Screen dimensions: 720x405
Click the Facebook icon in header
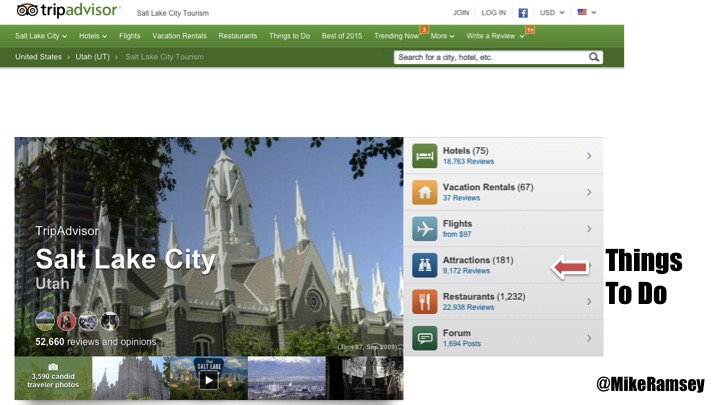[x=523, y=13]
